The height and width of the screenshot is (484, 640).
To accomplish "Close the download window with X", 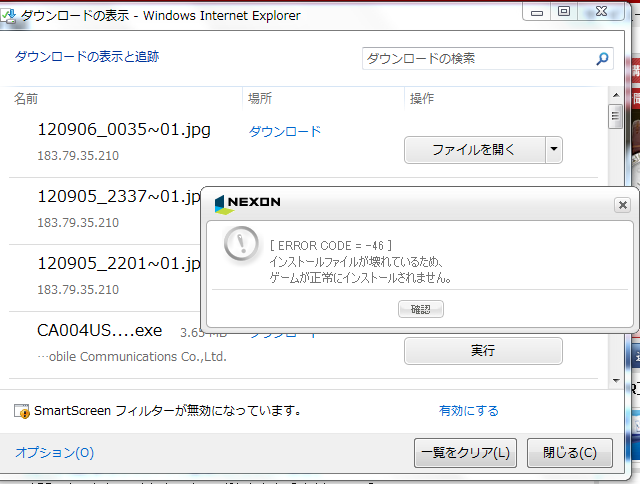I will point(601,11).
